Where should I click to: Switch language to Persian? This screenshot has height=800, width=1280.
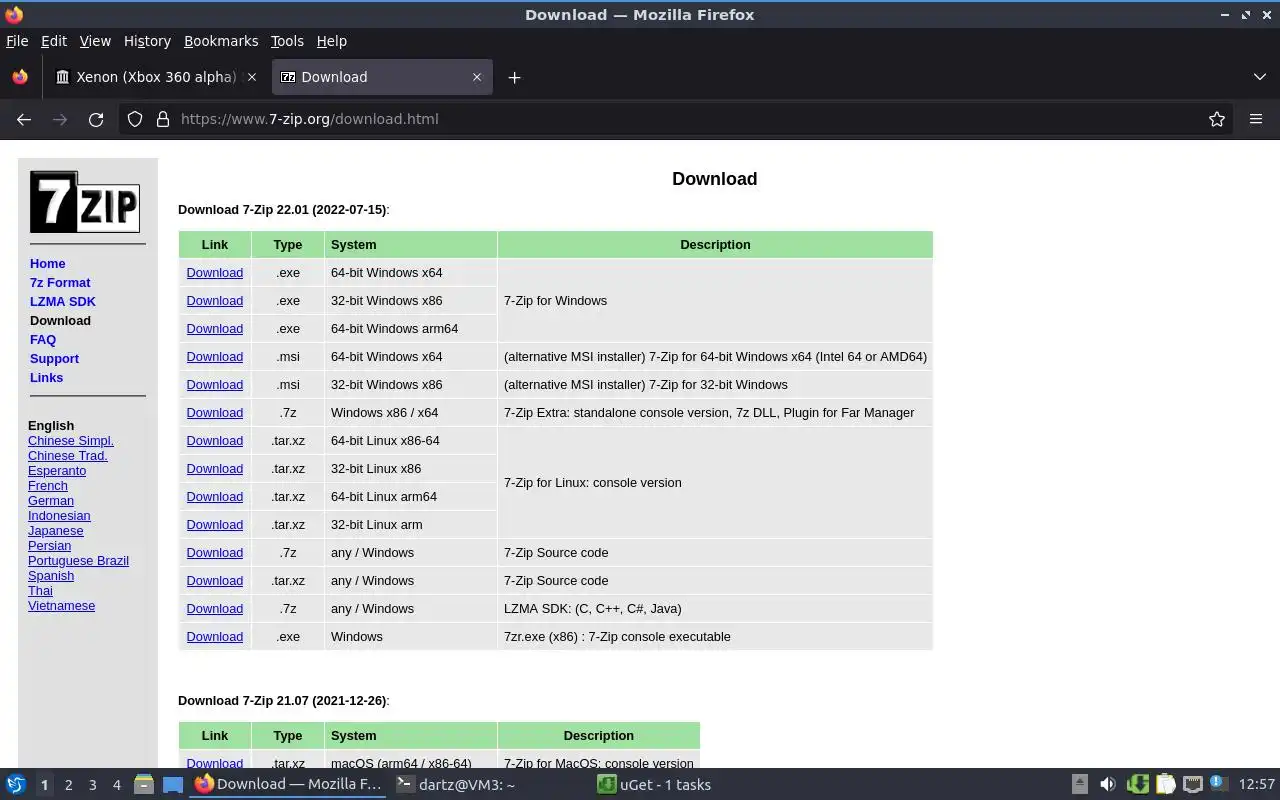49,546
